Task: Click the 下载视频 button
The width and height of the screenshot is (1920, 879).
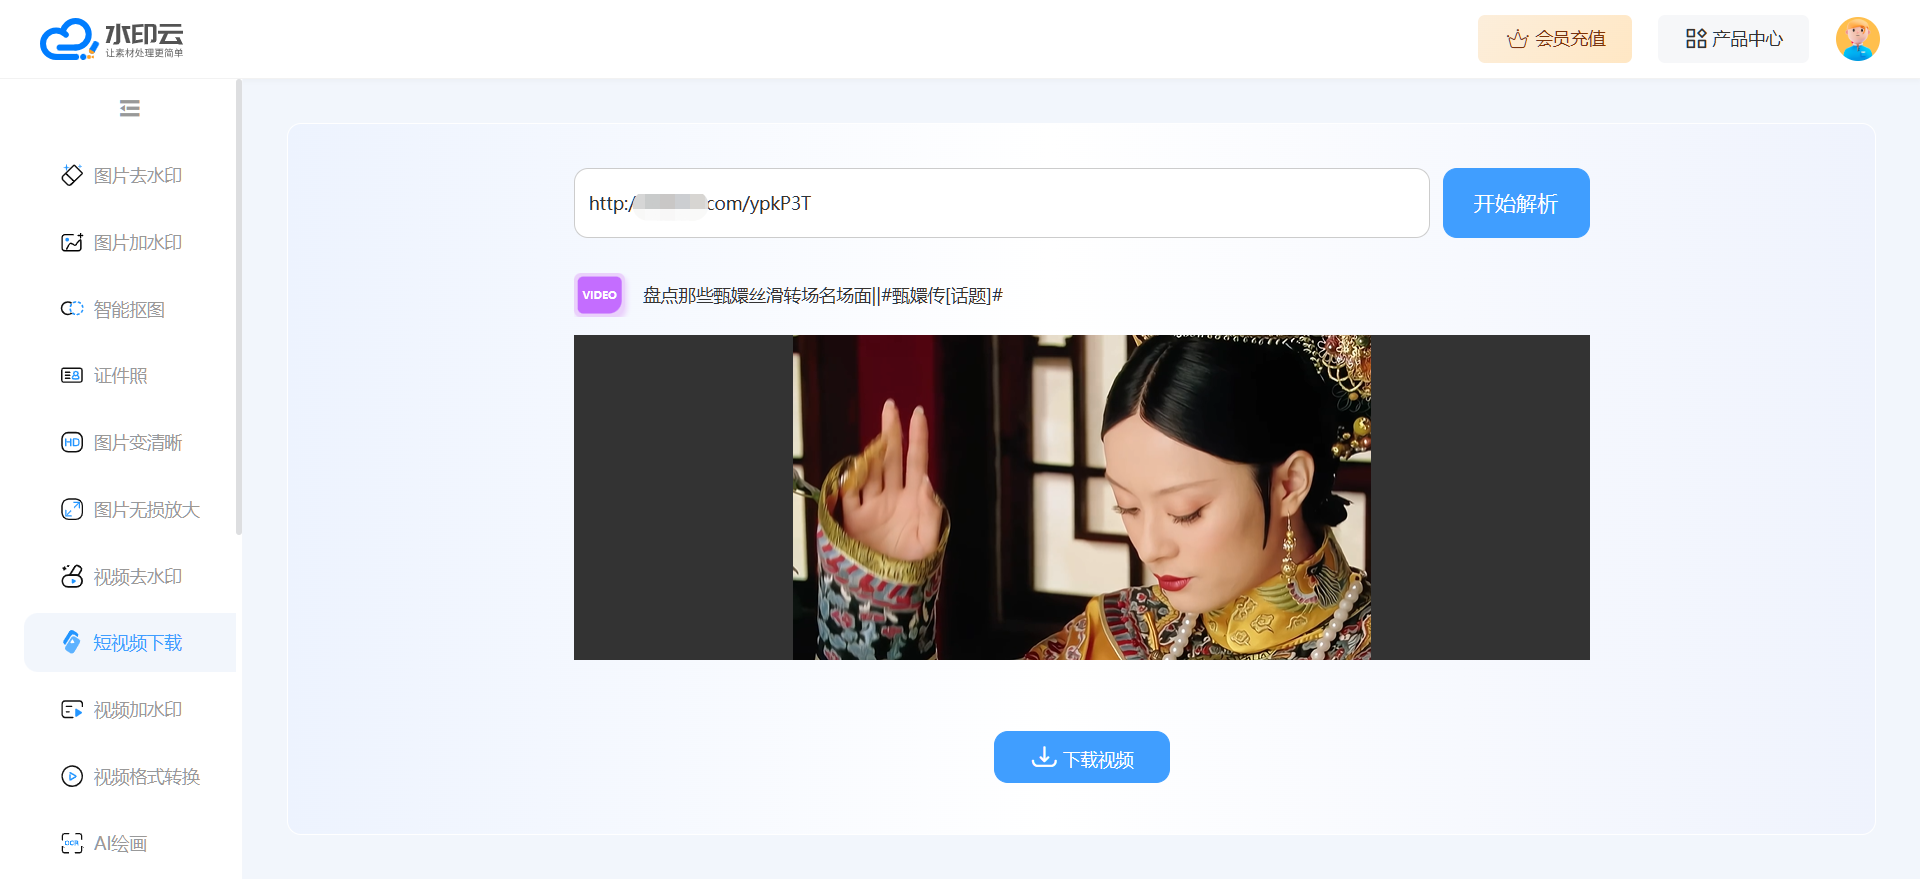Action: tap(1082, 757)
